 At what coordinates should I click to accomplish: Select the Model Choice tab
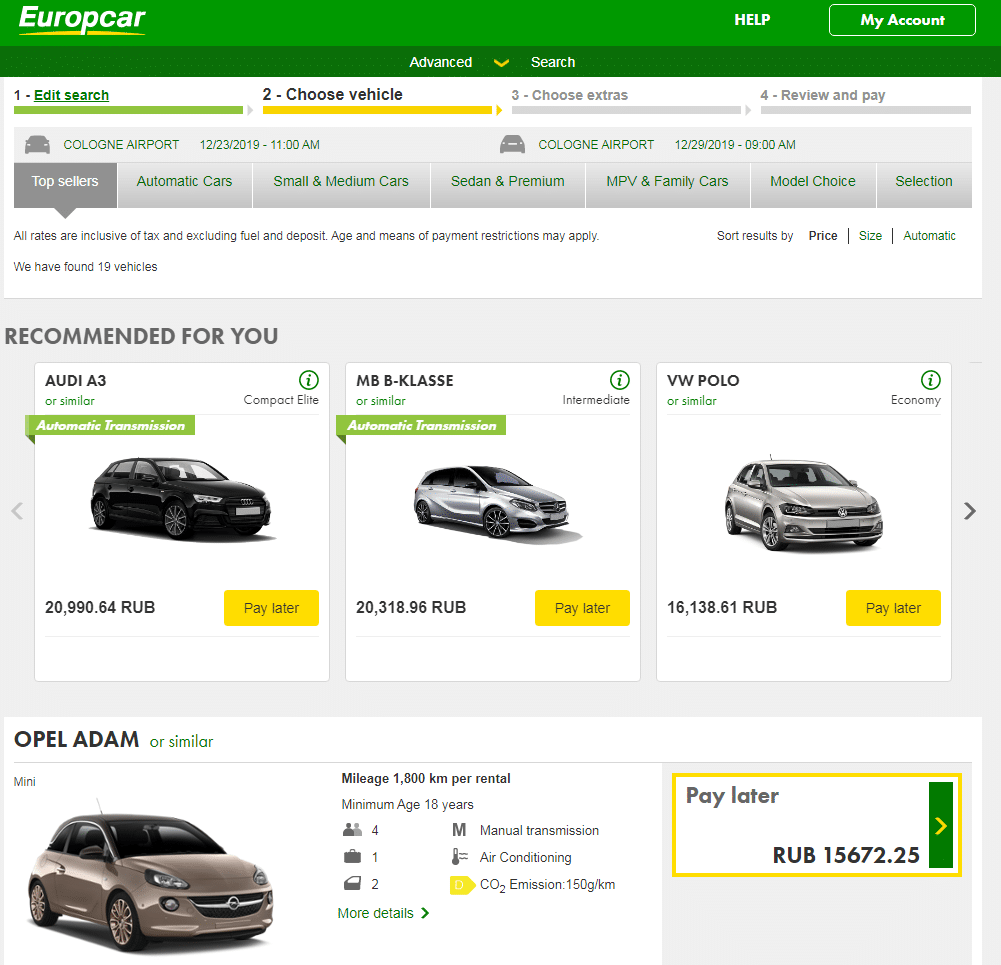813,185
